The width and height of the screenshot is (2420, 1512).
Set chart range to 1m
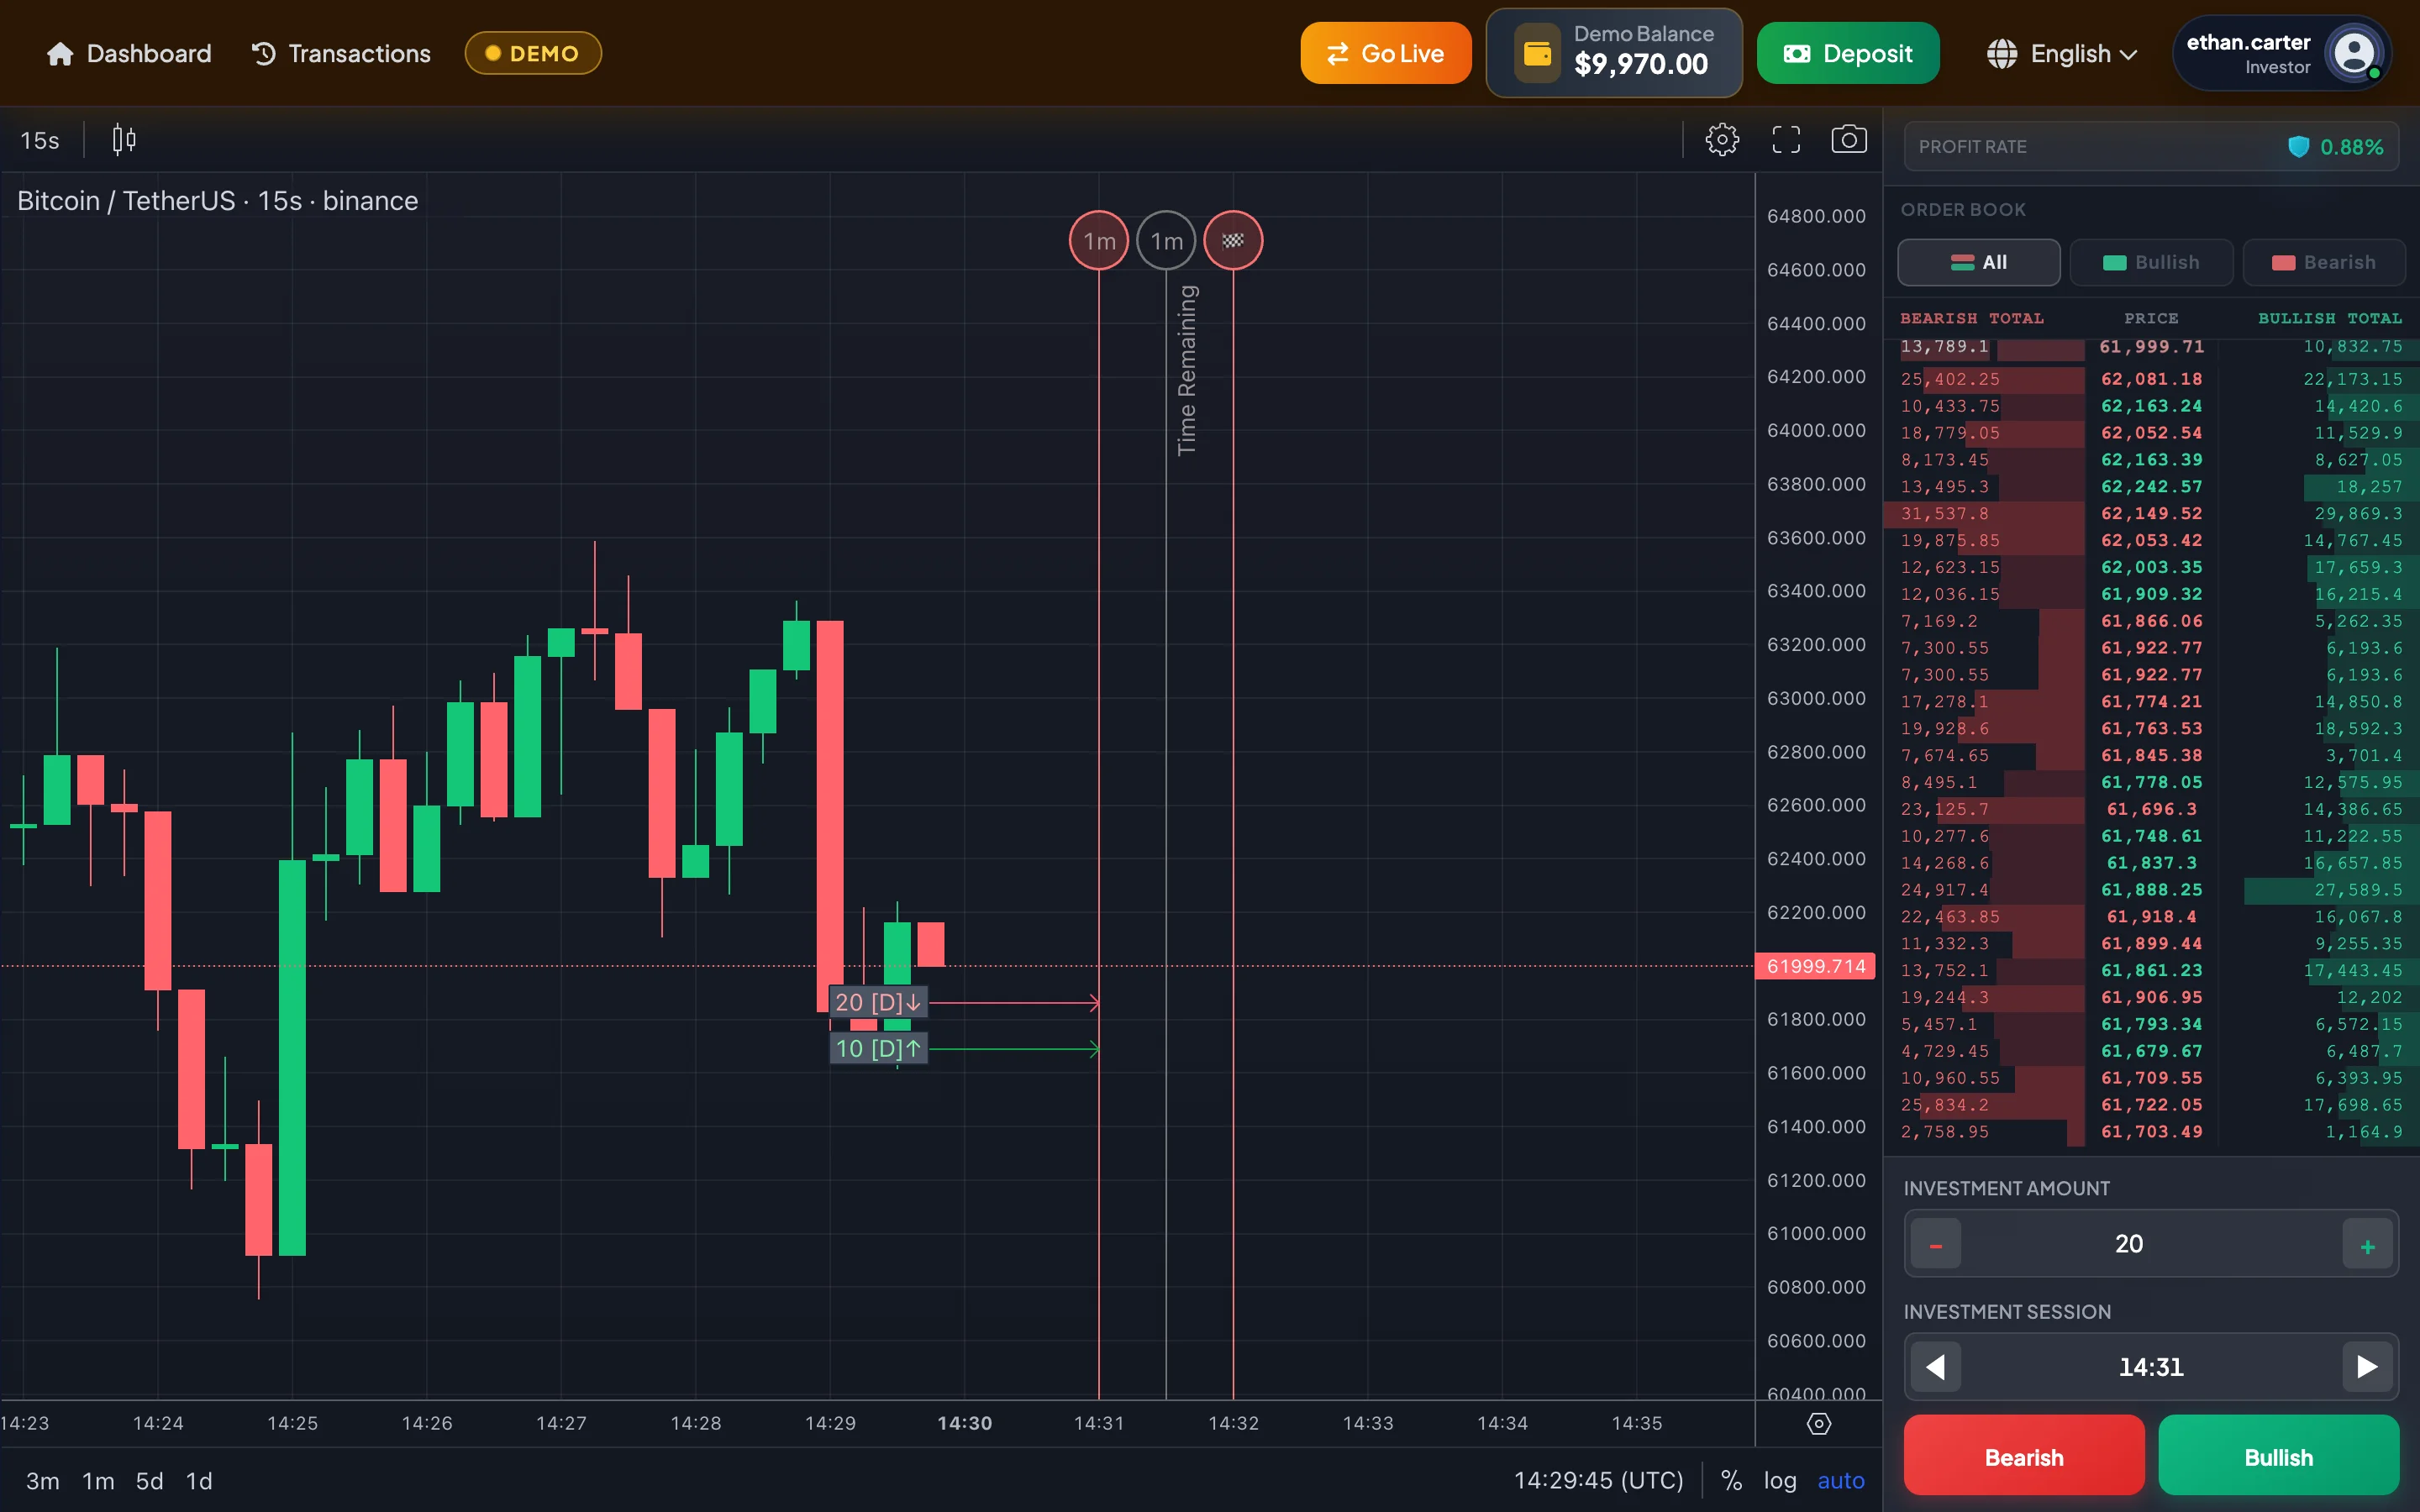point(98,1481)
